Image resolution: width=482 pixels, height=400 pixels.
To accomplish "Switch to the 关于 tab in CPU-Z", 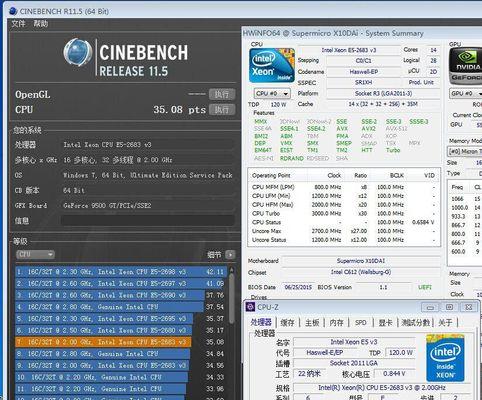I will pos(445,323).
